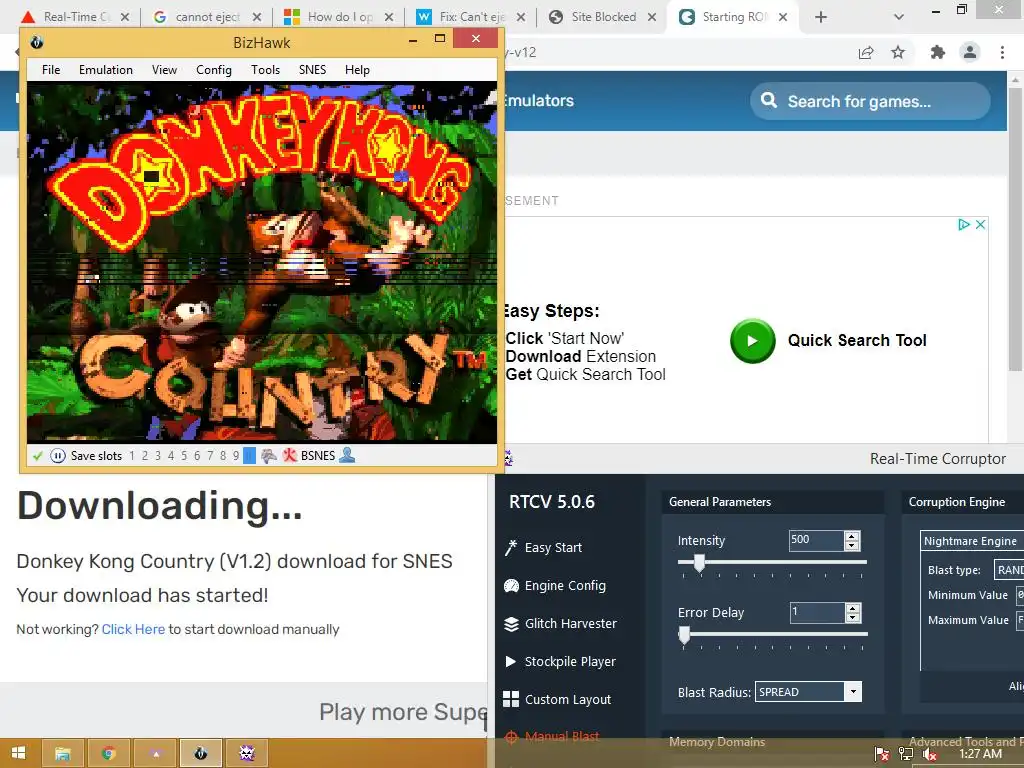Screen dimensions: 1024x768
Task: Open Easy Start in RTCV
Action: (x=543, y=547)
